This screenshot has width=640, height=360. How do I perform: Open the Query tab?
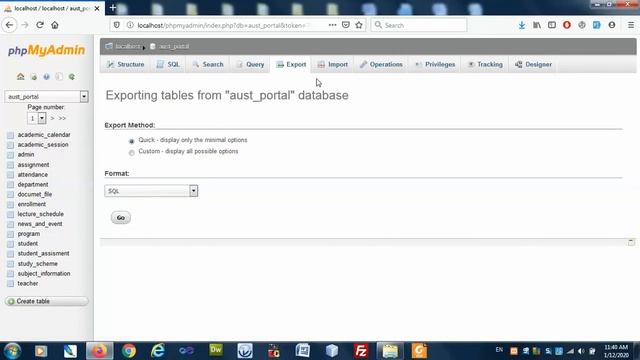click(x=250, y=64)
